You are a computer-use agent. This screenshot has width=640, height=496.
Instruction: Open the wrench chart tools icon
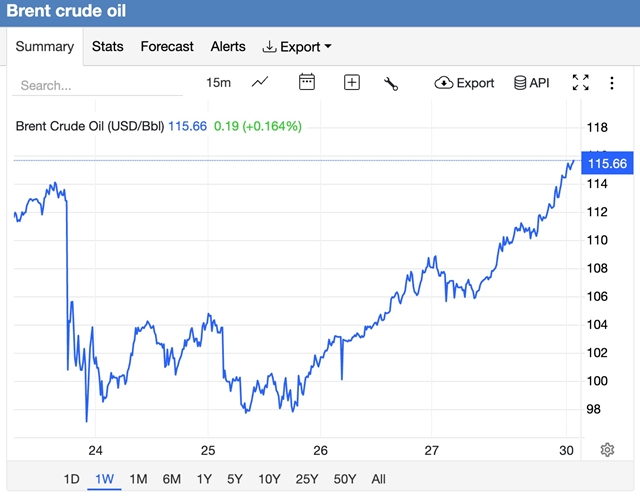point(391,83)
